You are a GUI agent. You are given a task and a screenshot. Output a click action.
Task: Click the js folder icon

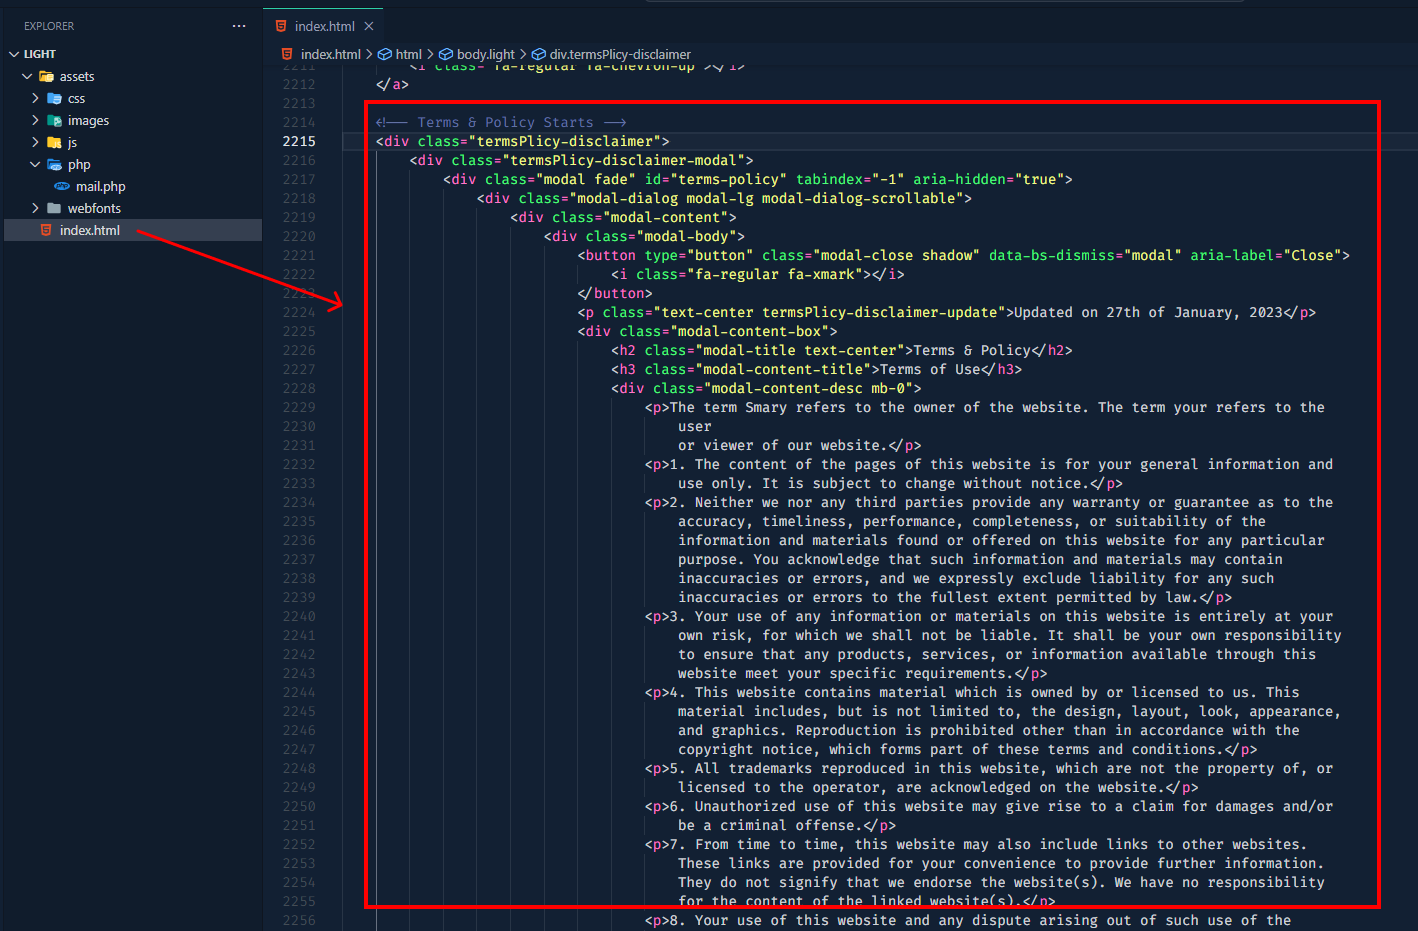click(54, 142)
